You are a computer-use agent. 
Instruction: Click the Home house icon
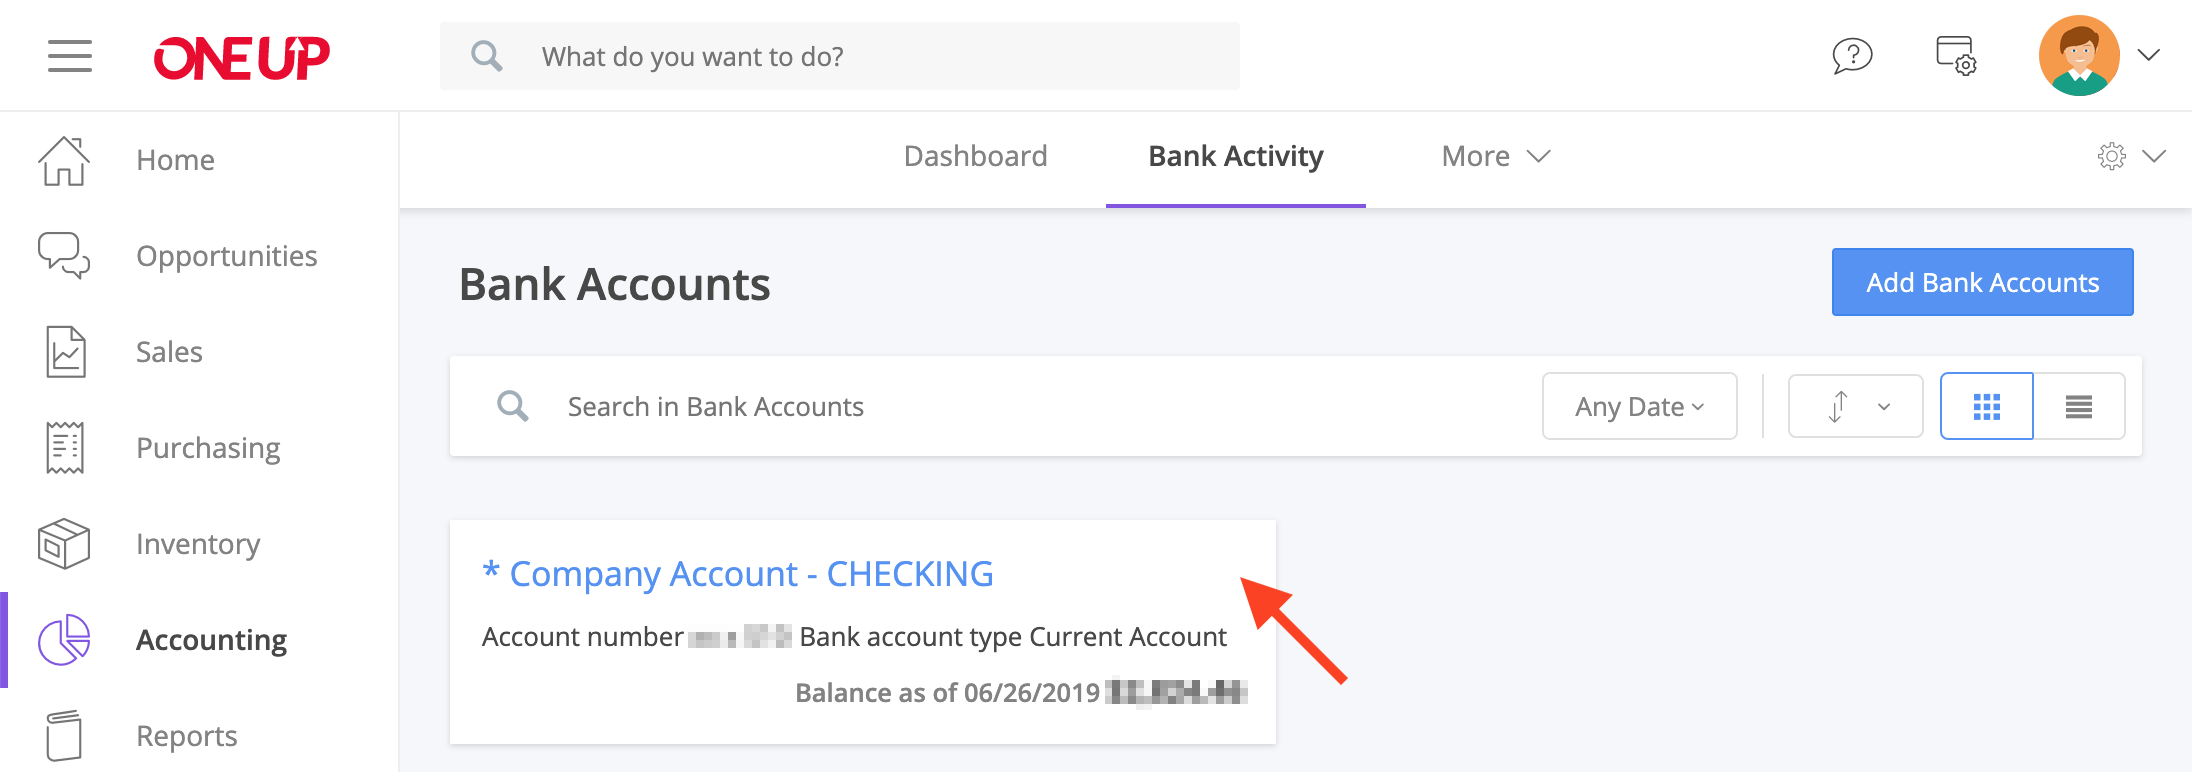(64, 160)
